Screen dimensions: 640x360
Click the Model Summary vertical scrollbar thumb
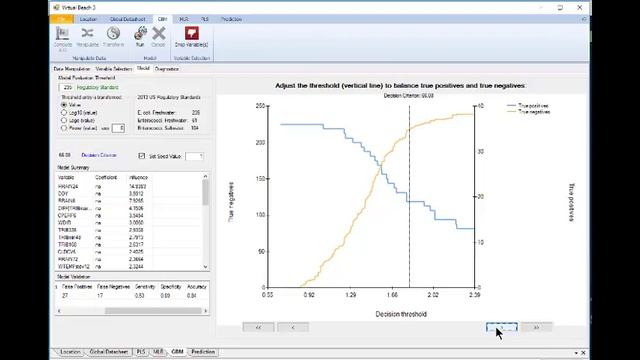pyautogui.click(x=205, y=192)
